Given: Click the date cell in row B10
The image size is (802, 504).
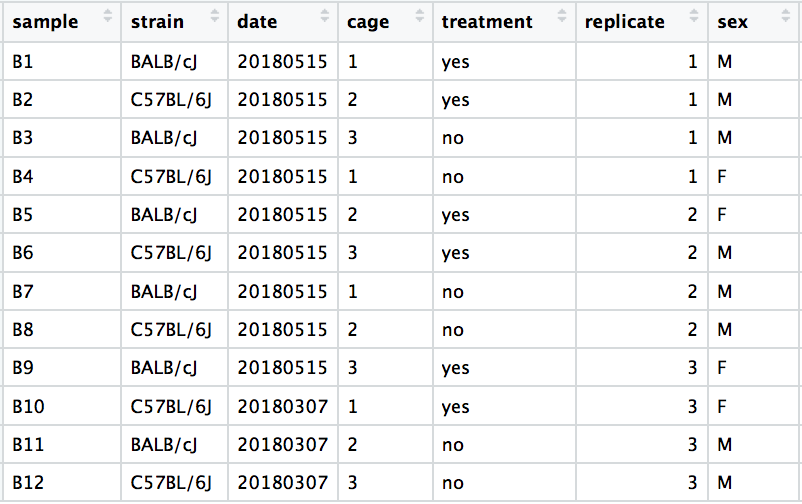Looking at the screenshot, I should (x=282, y=406).
